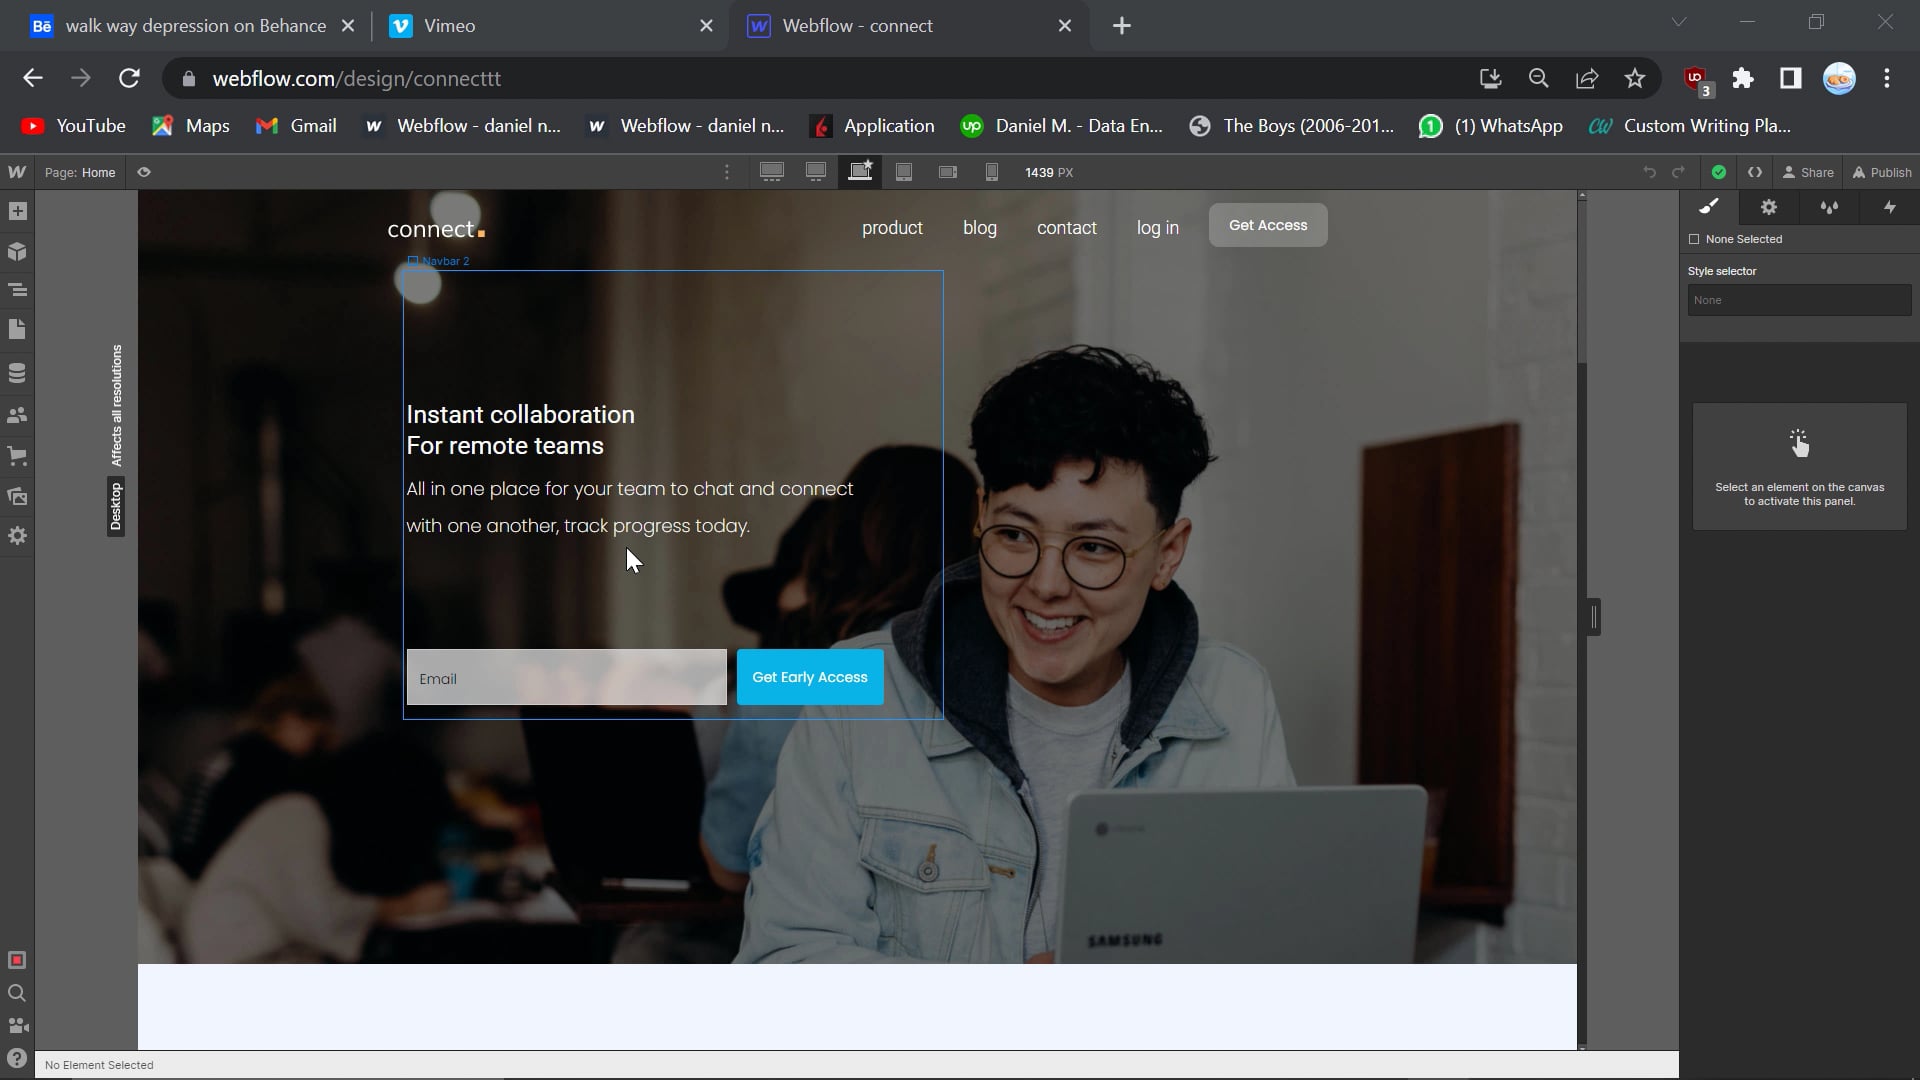Viewport: 1920px width, 1080px height.
Task: Open the Symbols cube panel
Action: tap(17, 251)
